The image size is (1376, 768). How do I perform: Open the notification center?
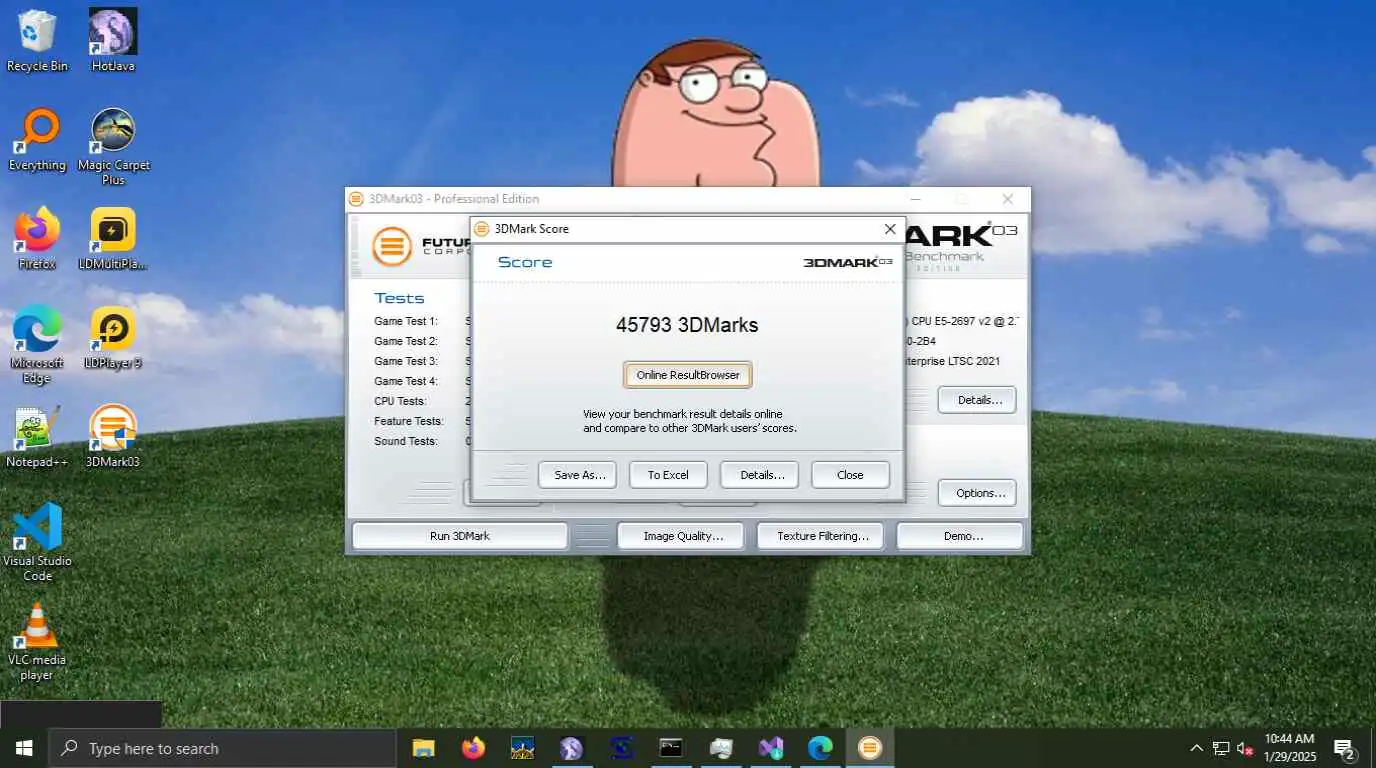1345,749
